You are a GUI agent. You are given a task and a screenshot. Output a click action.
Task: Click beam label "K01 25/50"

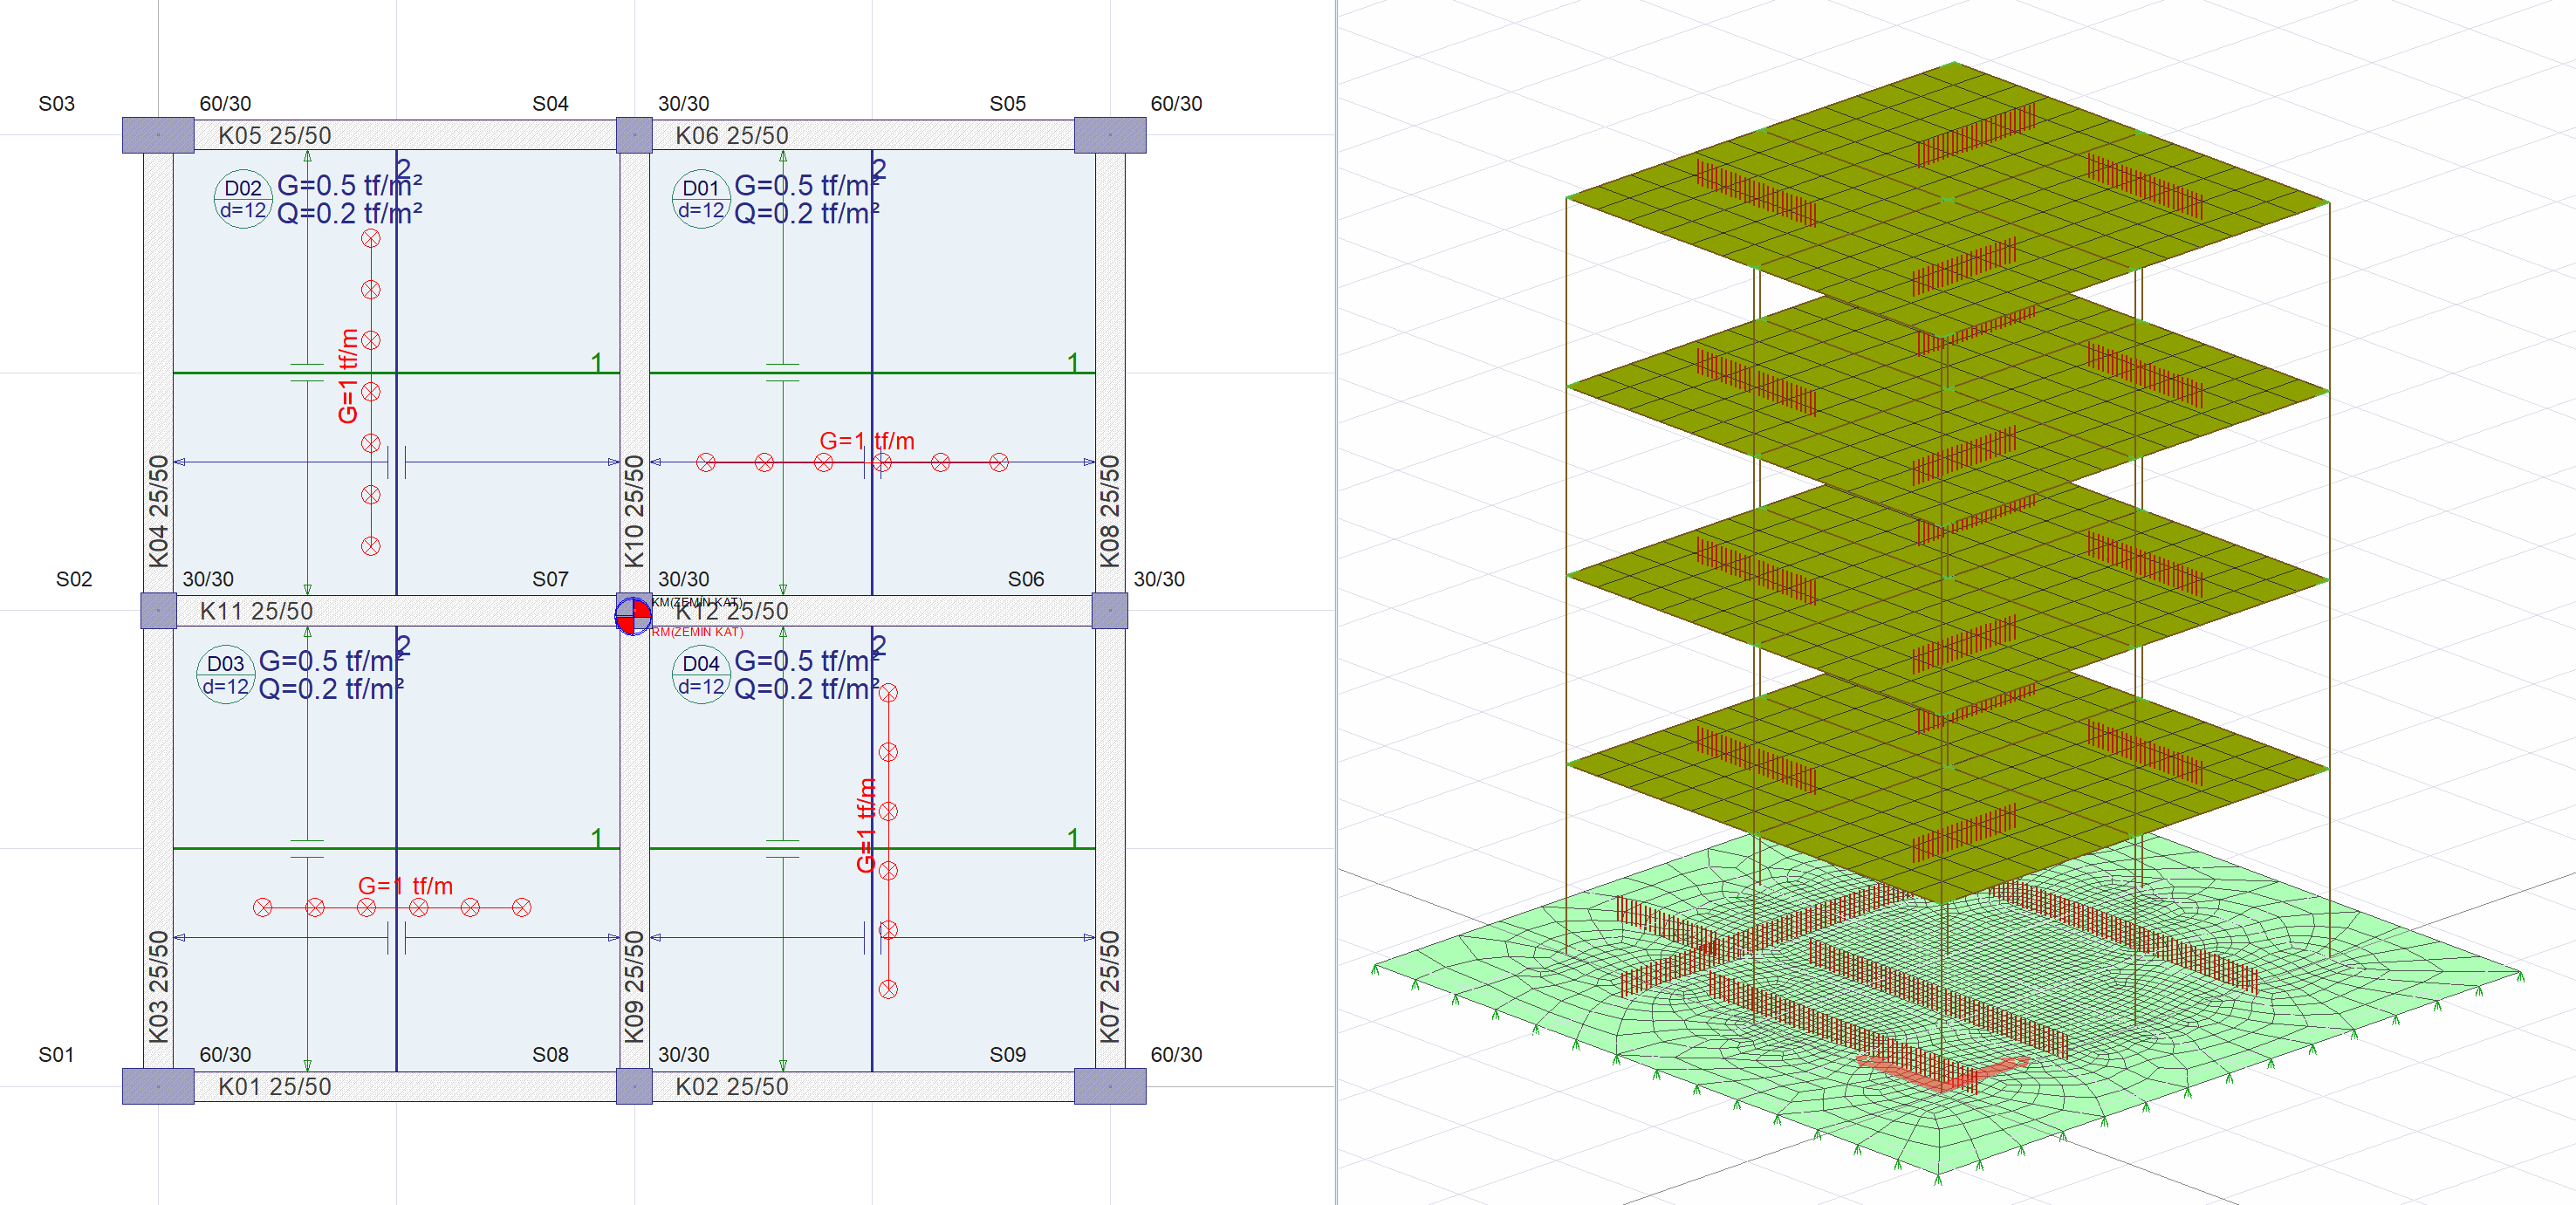pyautogui.click(x=274, y=1086)
